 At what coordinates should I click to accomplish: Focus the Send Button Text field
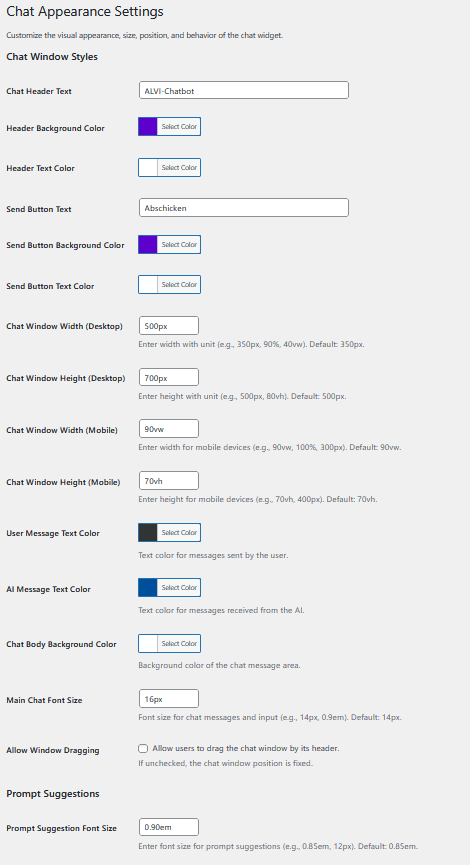click(244, 208)
